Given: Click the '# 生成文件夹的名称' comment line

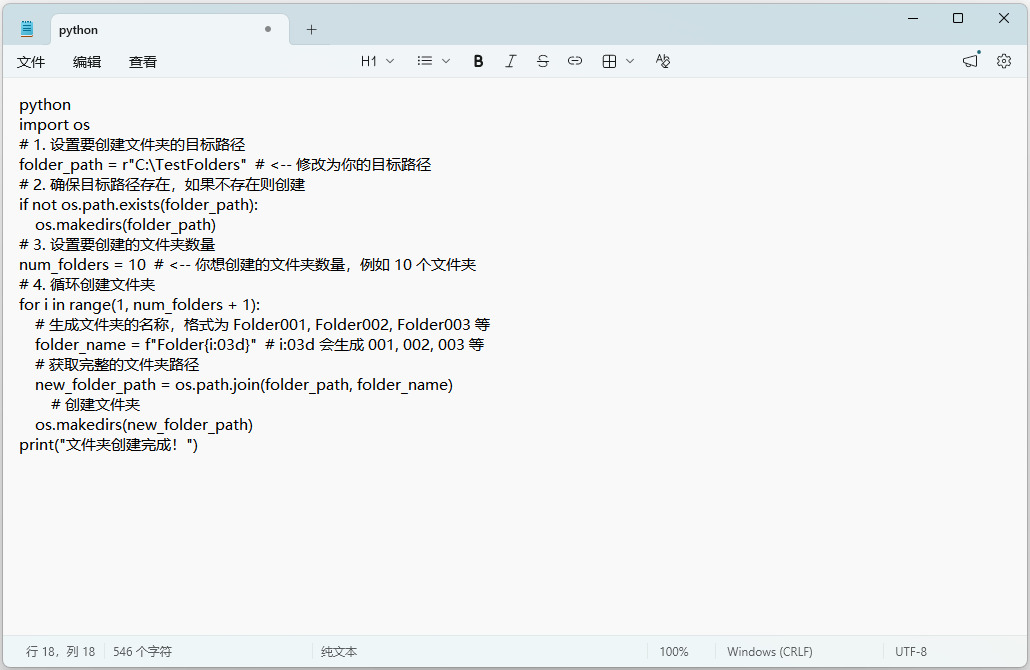Looking at the screenshot, I should click(263, 324).
